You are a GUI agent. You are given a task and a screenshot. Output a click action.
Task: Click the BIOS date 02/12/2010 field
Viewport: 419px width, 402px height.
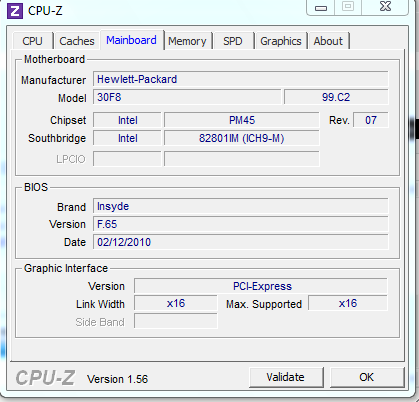point(241,242)
